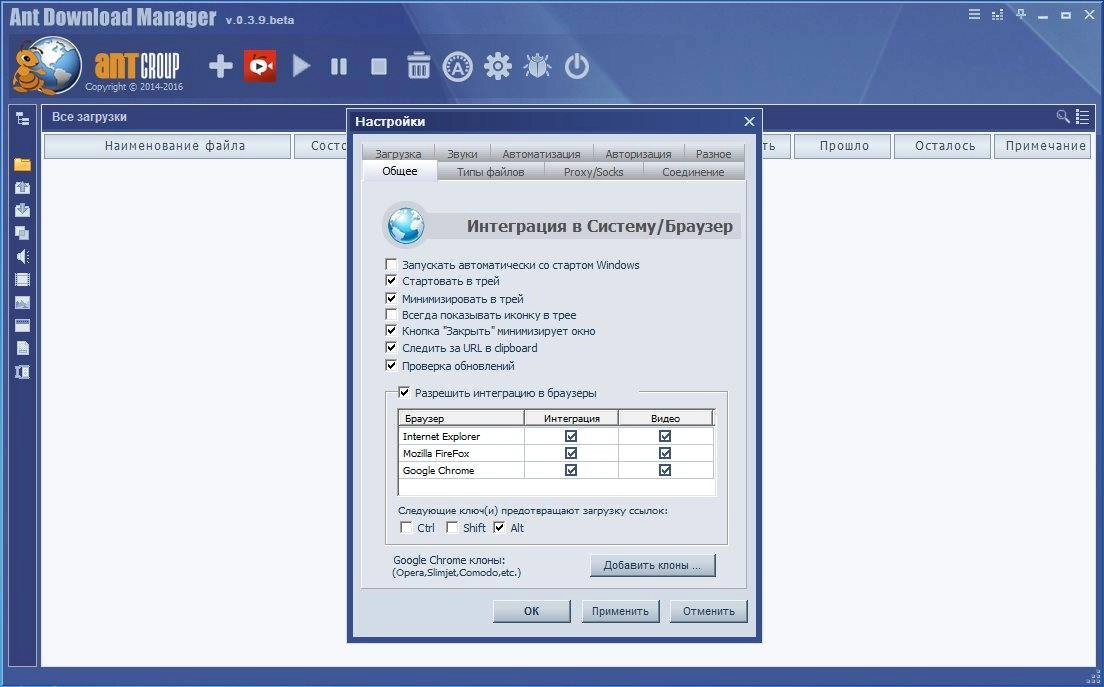Screen dimensions: 1104x687
Task: Enable 'Всегда показывать иконку в трее'
Action: [391, 315]
